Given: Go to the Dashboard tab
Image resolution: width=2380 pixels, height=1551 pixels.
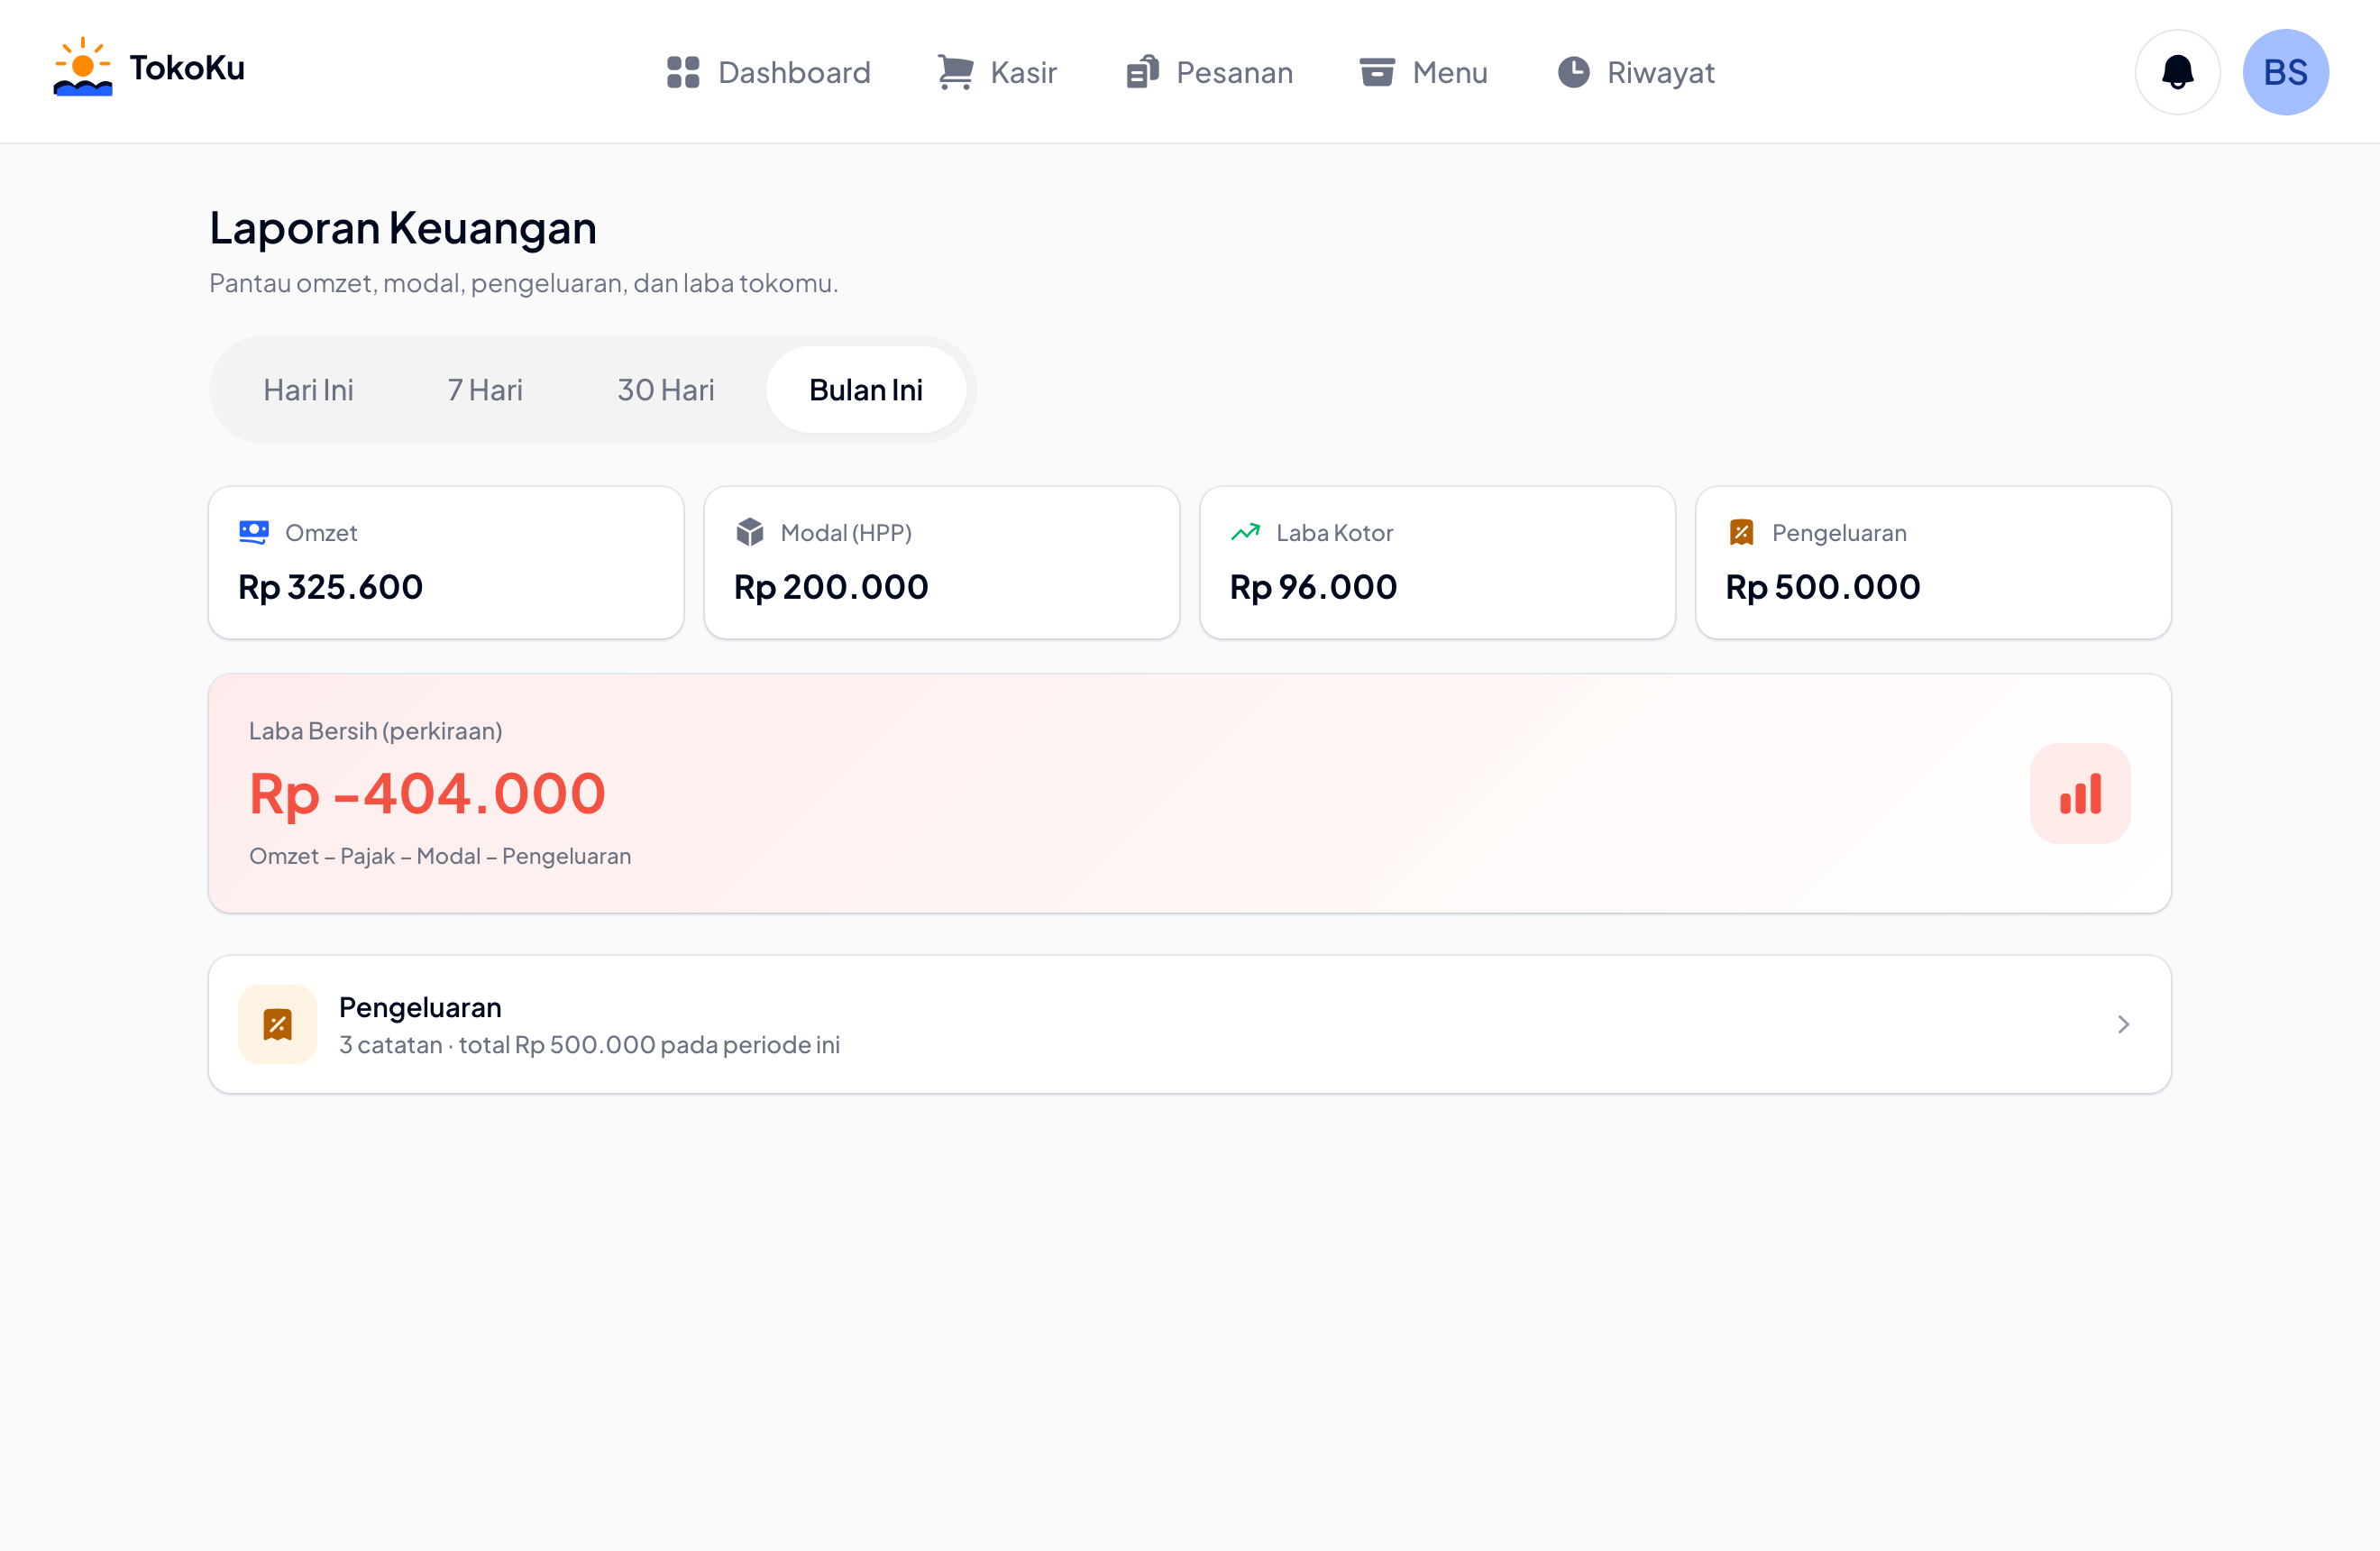Looking at the screenshot, I should (768, 72).
